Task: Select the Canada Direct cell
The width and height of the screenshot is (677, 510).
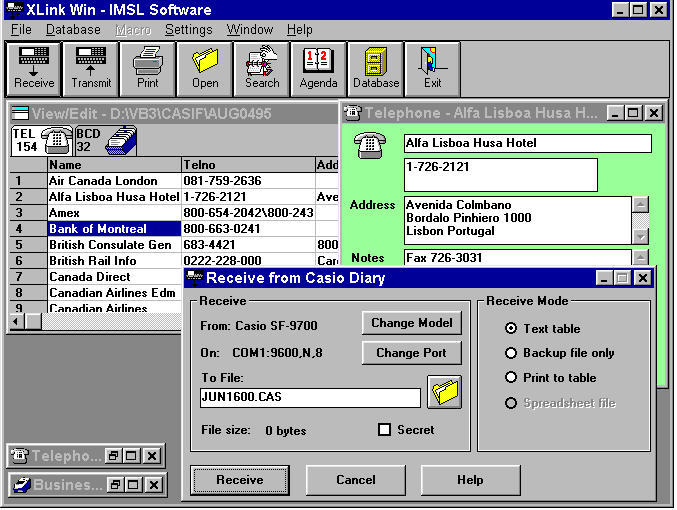Action: tap(114, 276)
